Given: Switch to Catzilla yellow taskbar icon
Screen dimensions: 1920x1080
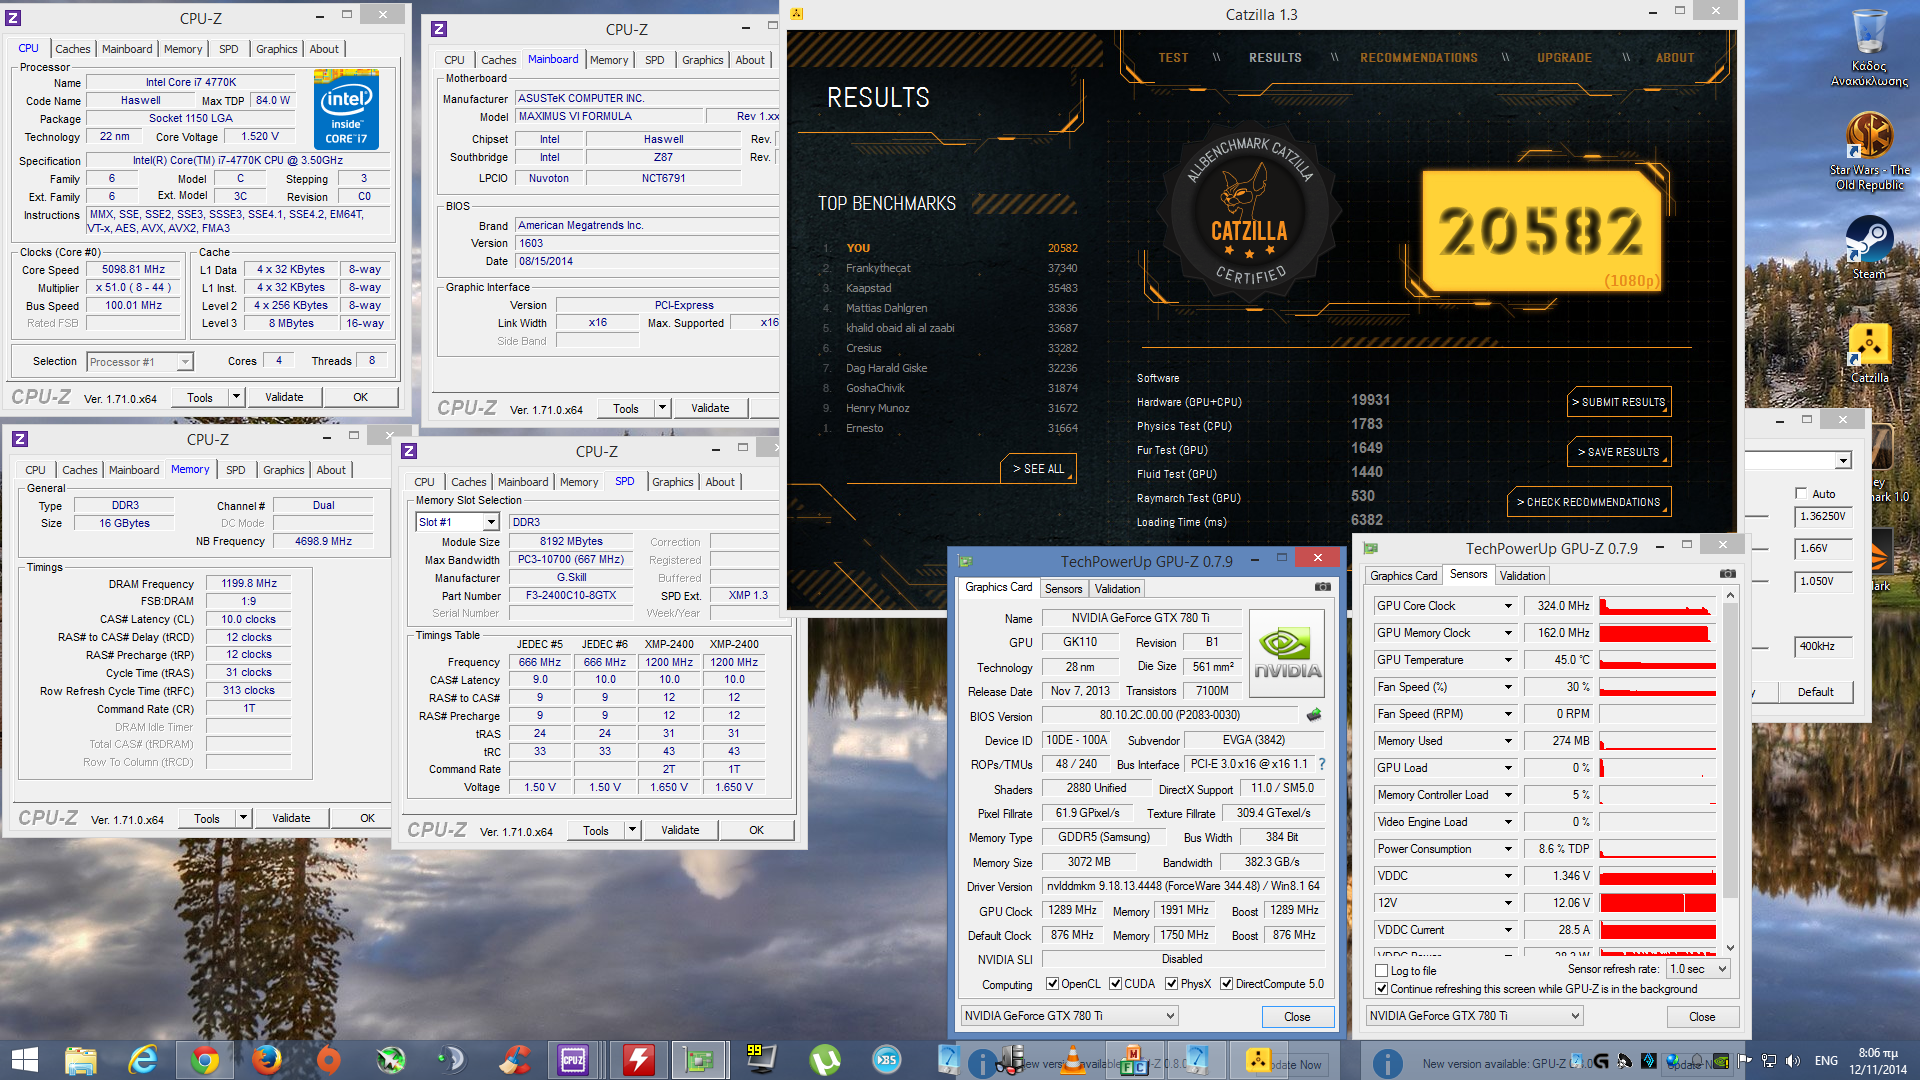Looking at the screenshot, I should click(x=1257, y=1060).
